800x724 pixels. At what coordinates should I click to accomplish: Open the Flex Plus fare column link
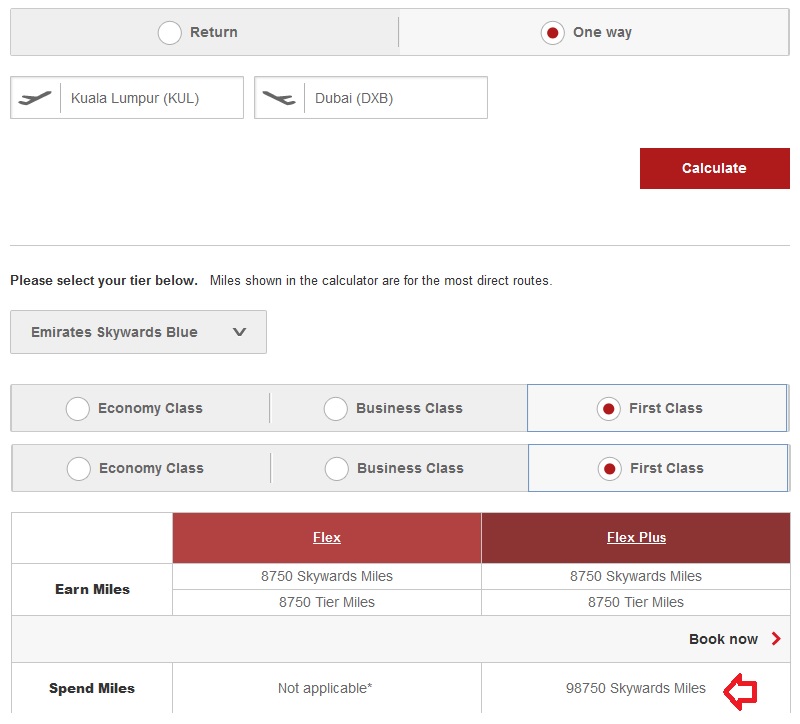pyautogui.click(x=636, y=537)
